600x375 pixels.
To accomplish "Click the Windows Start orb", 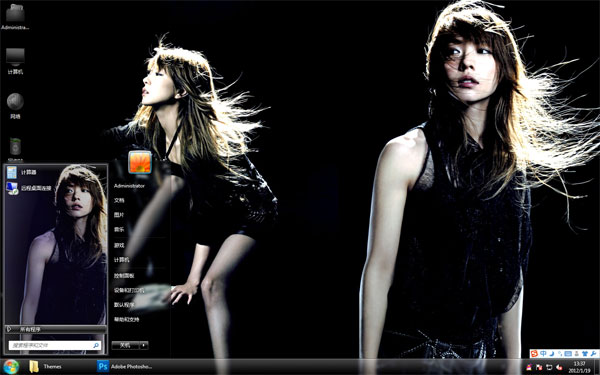I will tap(10, 367).
